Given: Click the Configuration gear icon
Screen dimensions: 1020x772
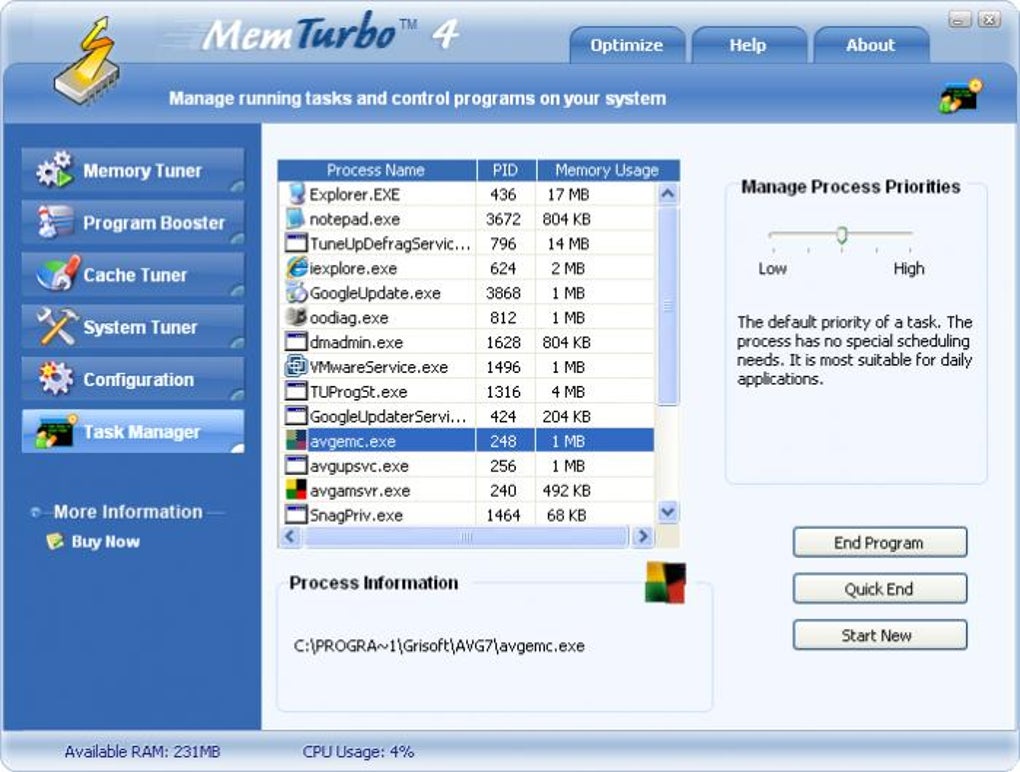Looking at the screenshot, I should [x=55, y=378].
